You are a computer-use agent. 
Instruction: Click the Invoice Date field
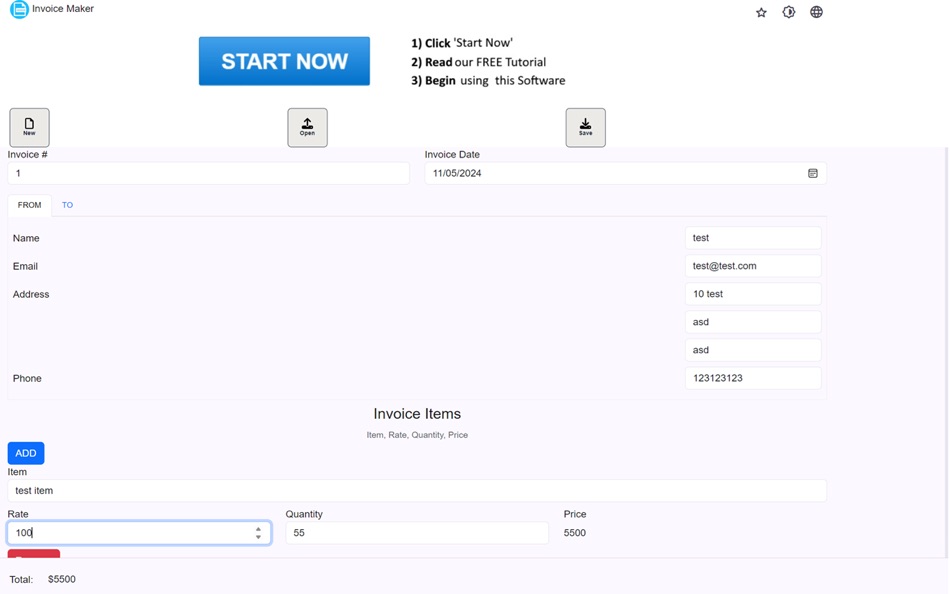(625, 173)
